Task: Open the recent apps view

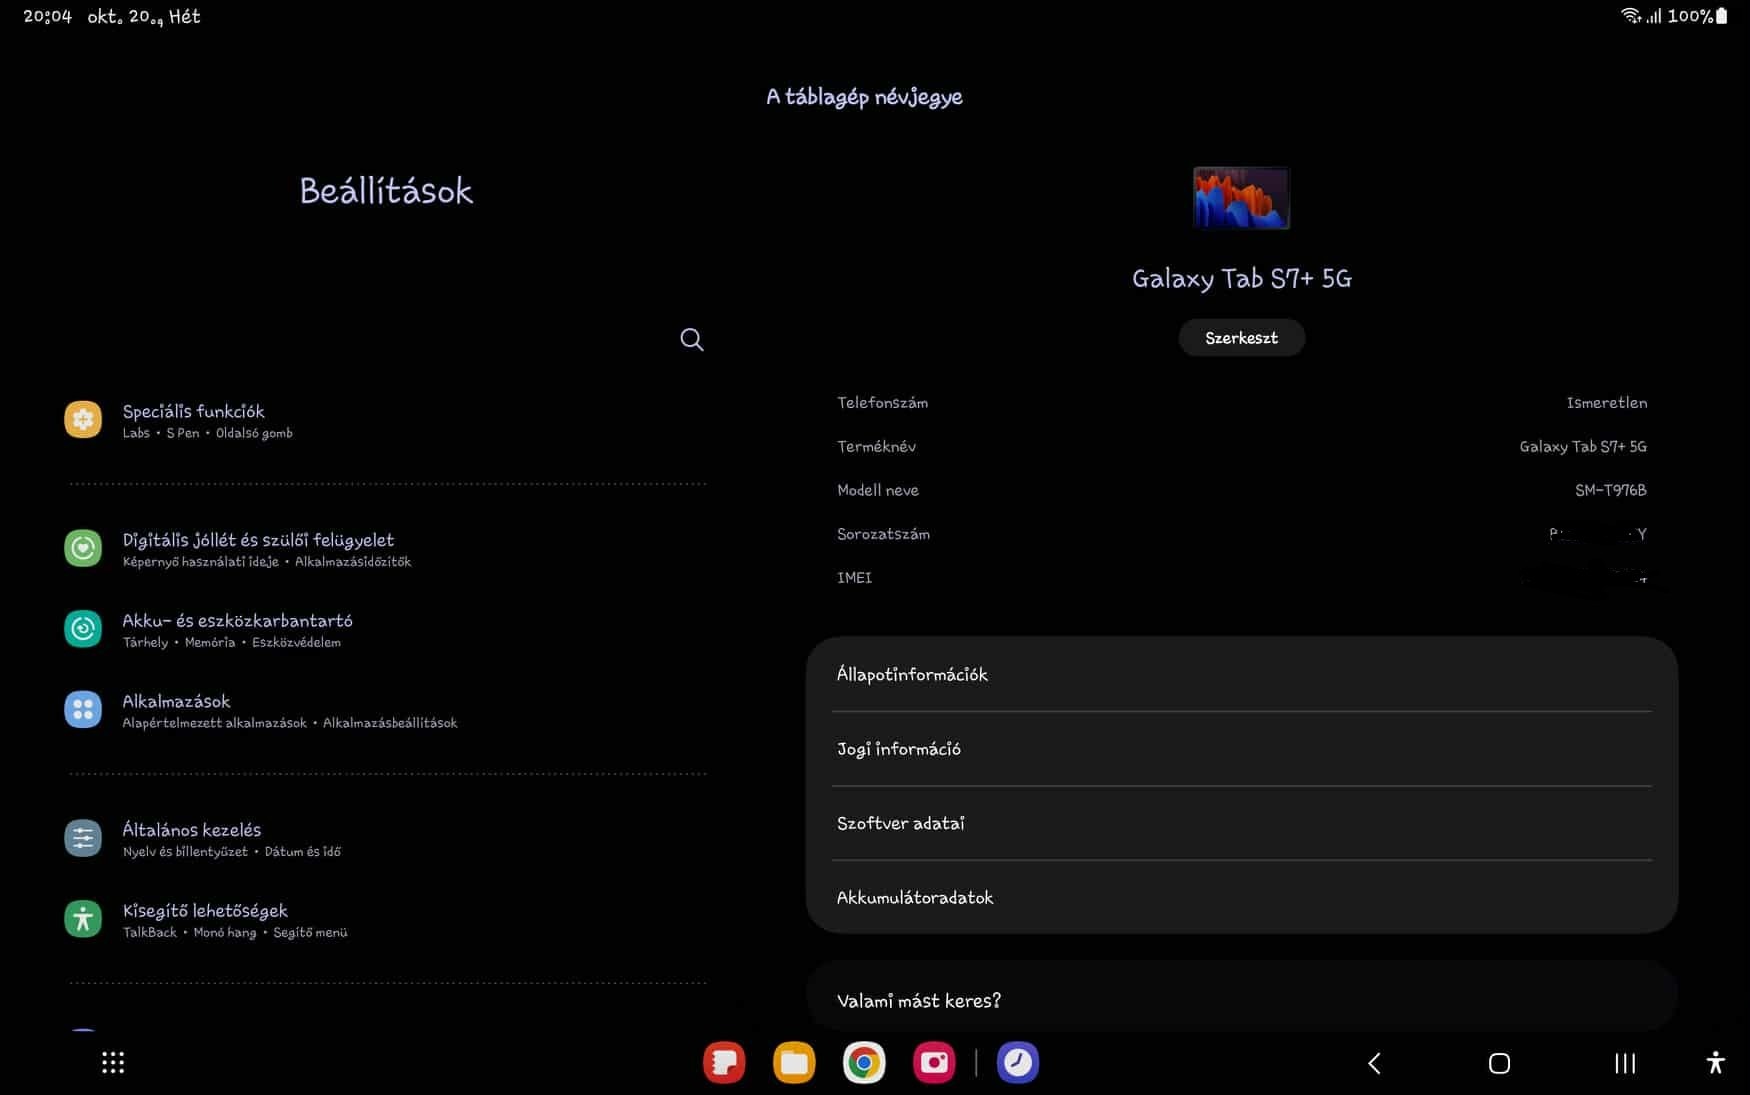Action: tap(1625, 1063)
